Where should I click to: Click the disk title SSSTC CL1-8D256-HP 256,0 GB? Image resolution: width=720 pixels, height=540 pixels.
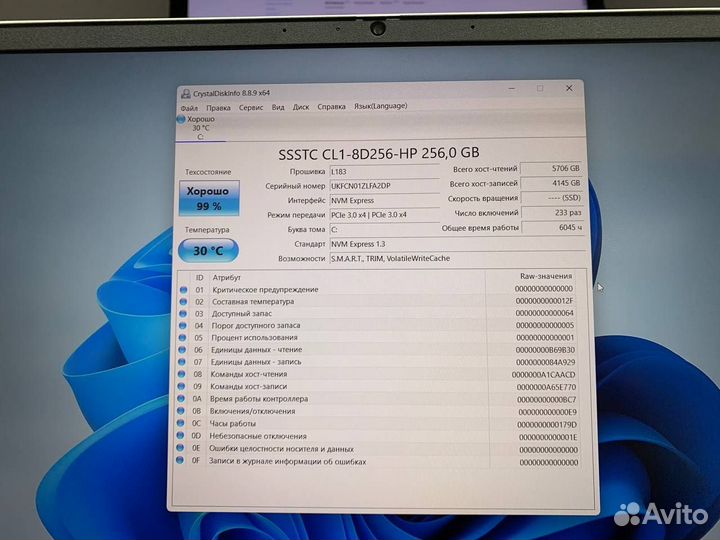tap(379, 153)
